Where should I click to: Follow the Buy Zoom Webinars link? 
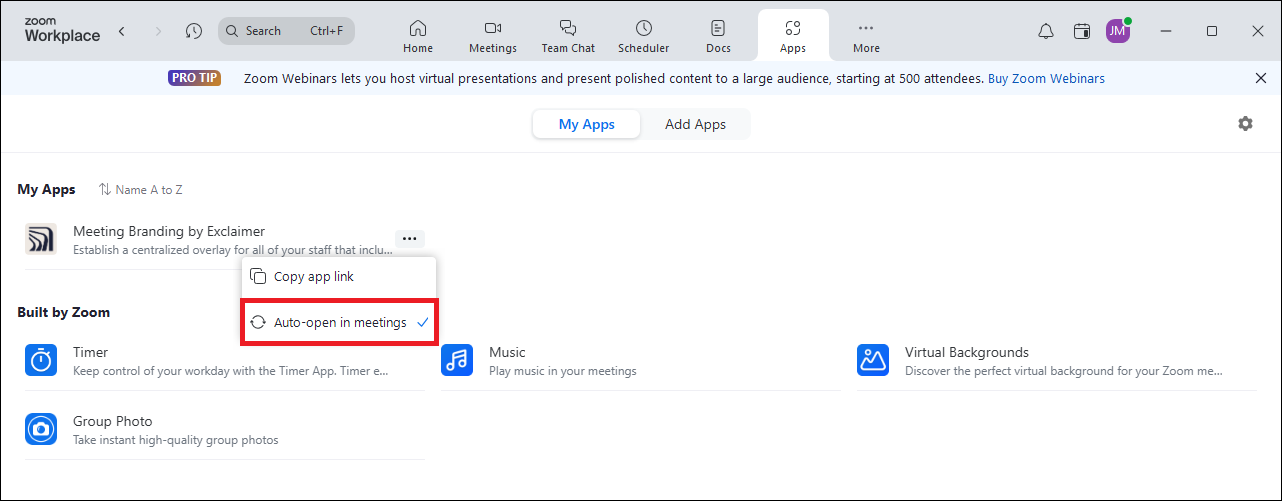point(1046,78)
